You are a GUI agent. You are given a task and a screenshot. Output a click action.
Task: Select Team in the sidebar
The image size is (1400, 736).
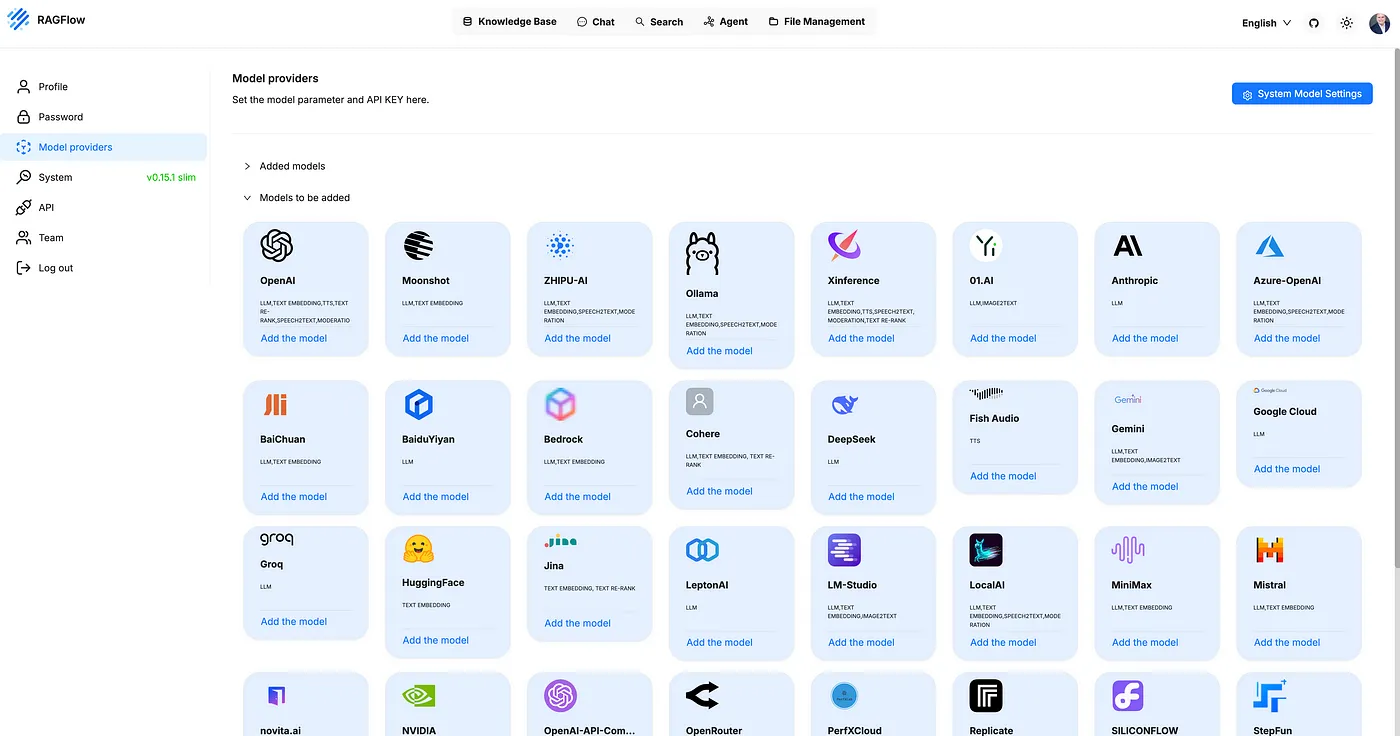(51, 238)
